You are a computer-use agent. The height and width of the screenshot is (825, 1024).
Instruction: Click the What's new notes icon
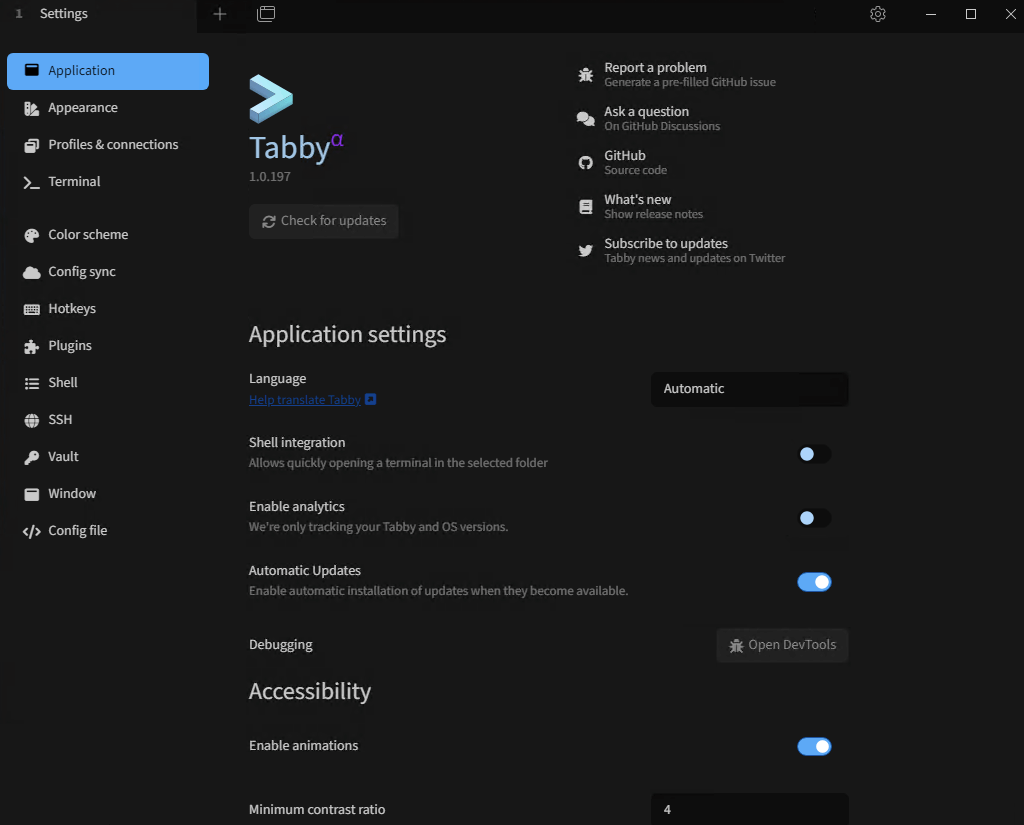(586, 207)
